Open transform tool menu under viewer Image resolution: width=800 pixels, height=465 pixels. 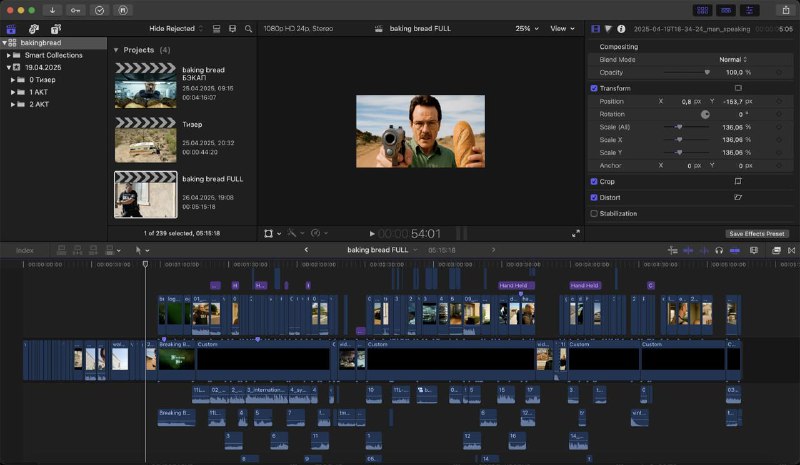[272, 234]
